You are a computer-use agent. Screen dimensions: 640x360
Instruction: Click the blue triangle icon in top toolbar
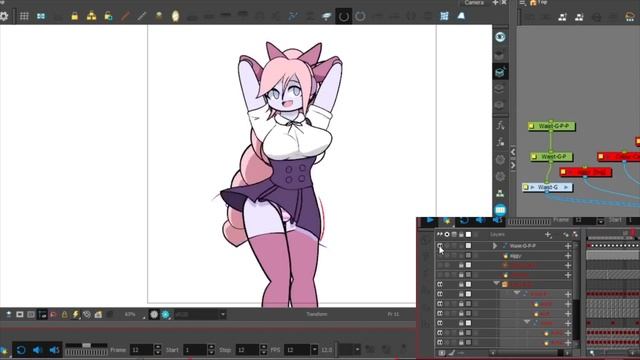click(461, 16)
